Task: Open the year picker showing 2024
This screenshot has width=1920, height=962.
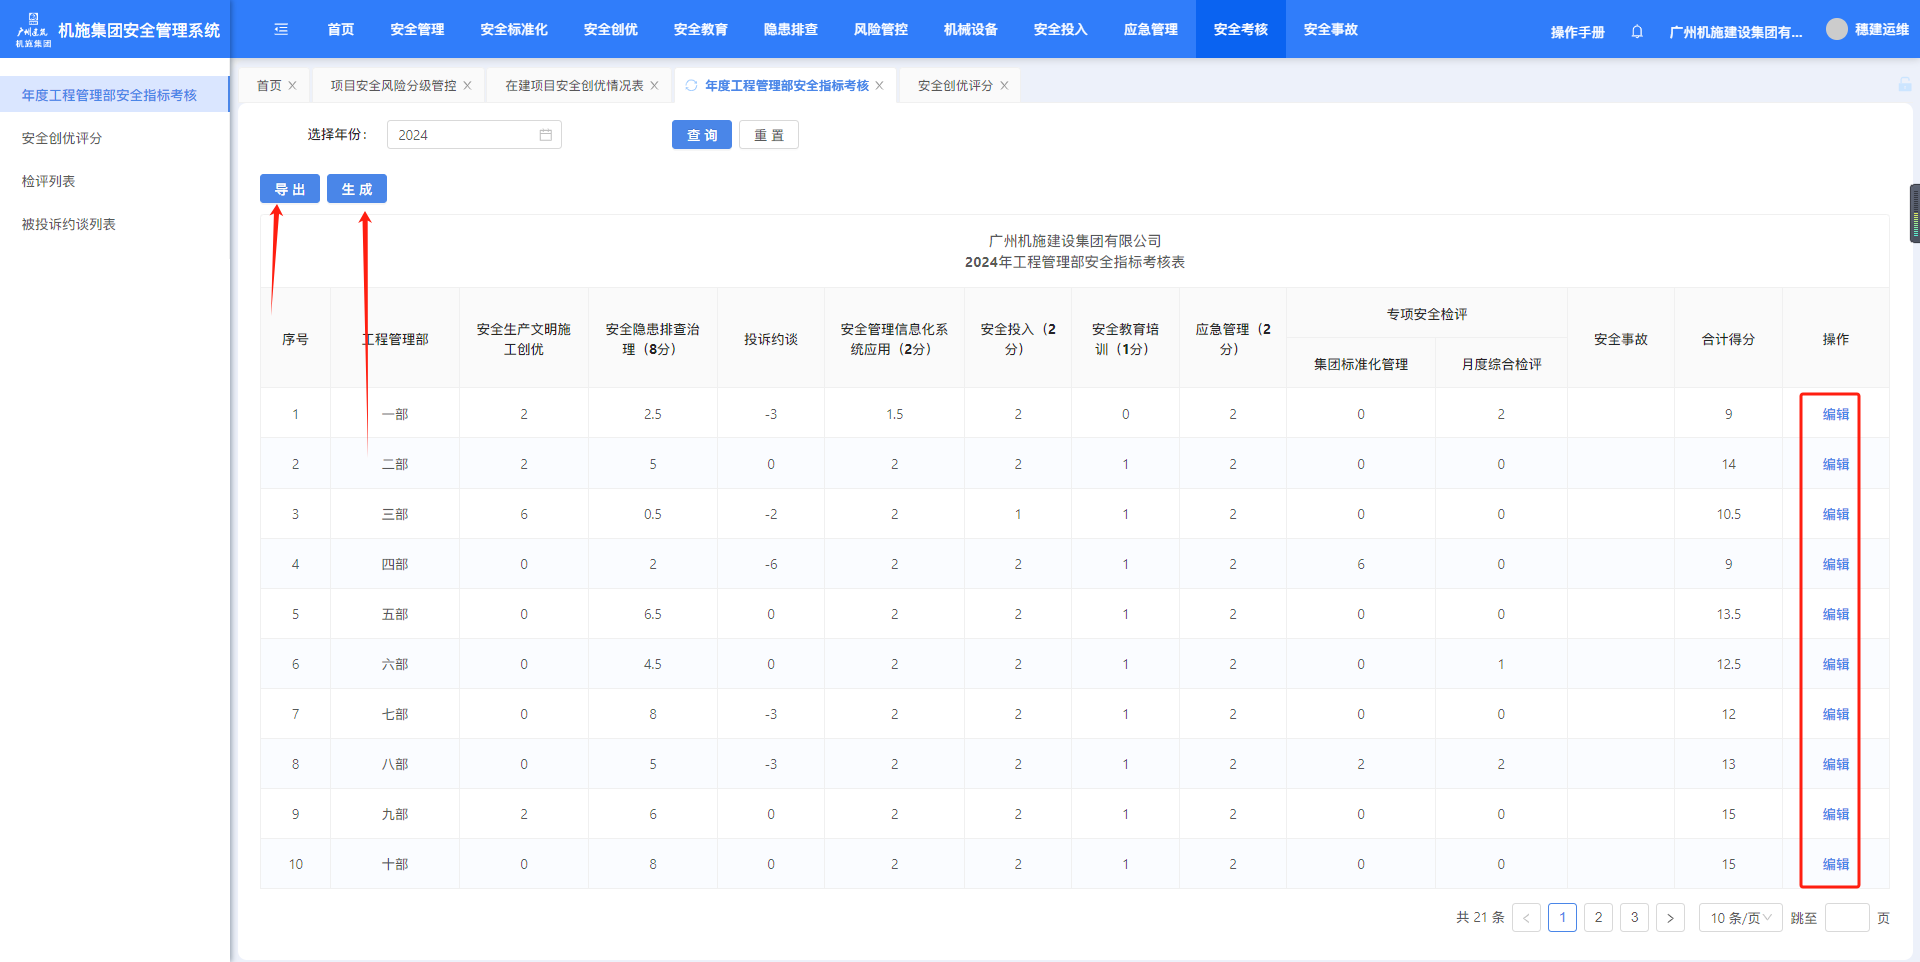Action: (465, 135)
